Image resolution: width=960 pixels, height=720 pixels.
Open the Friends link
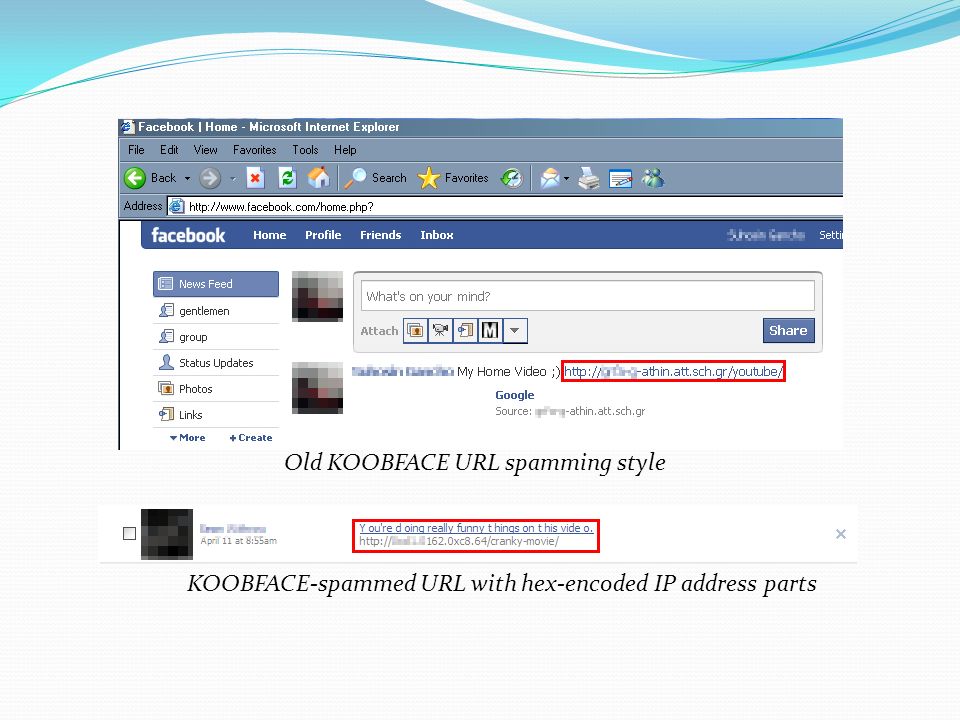coord(380,235)
